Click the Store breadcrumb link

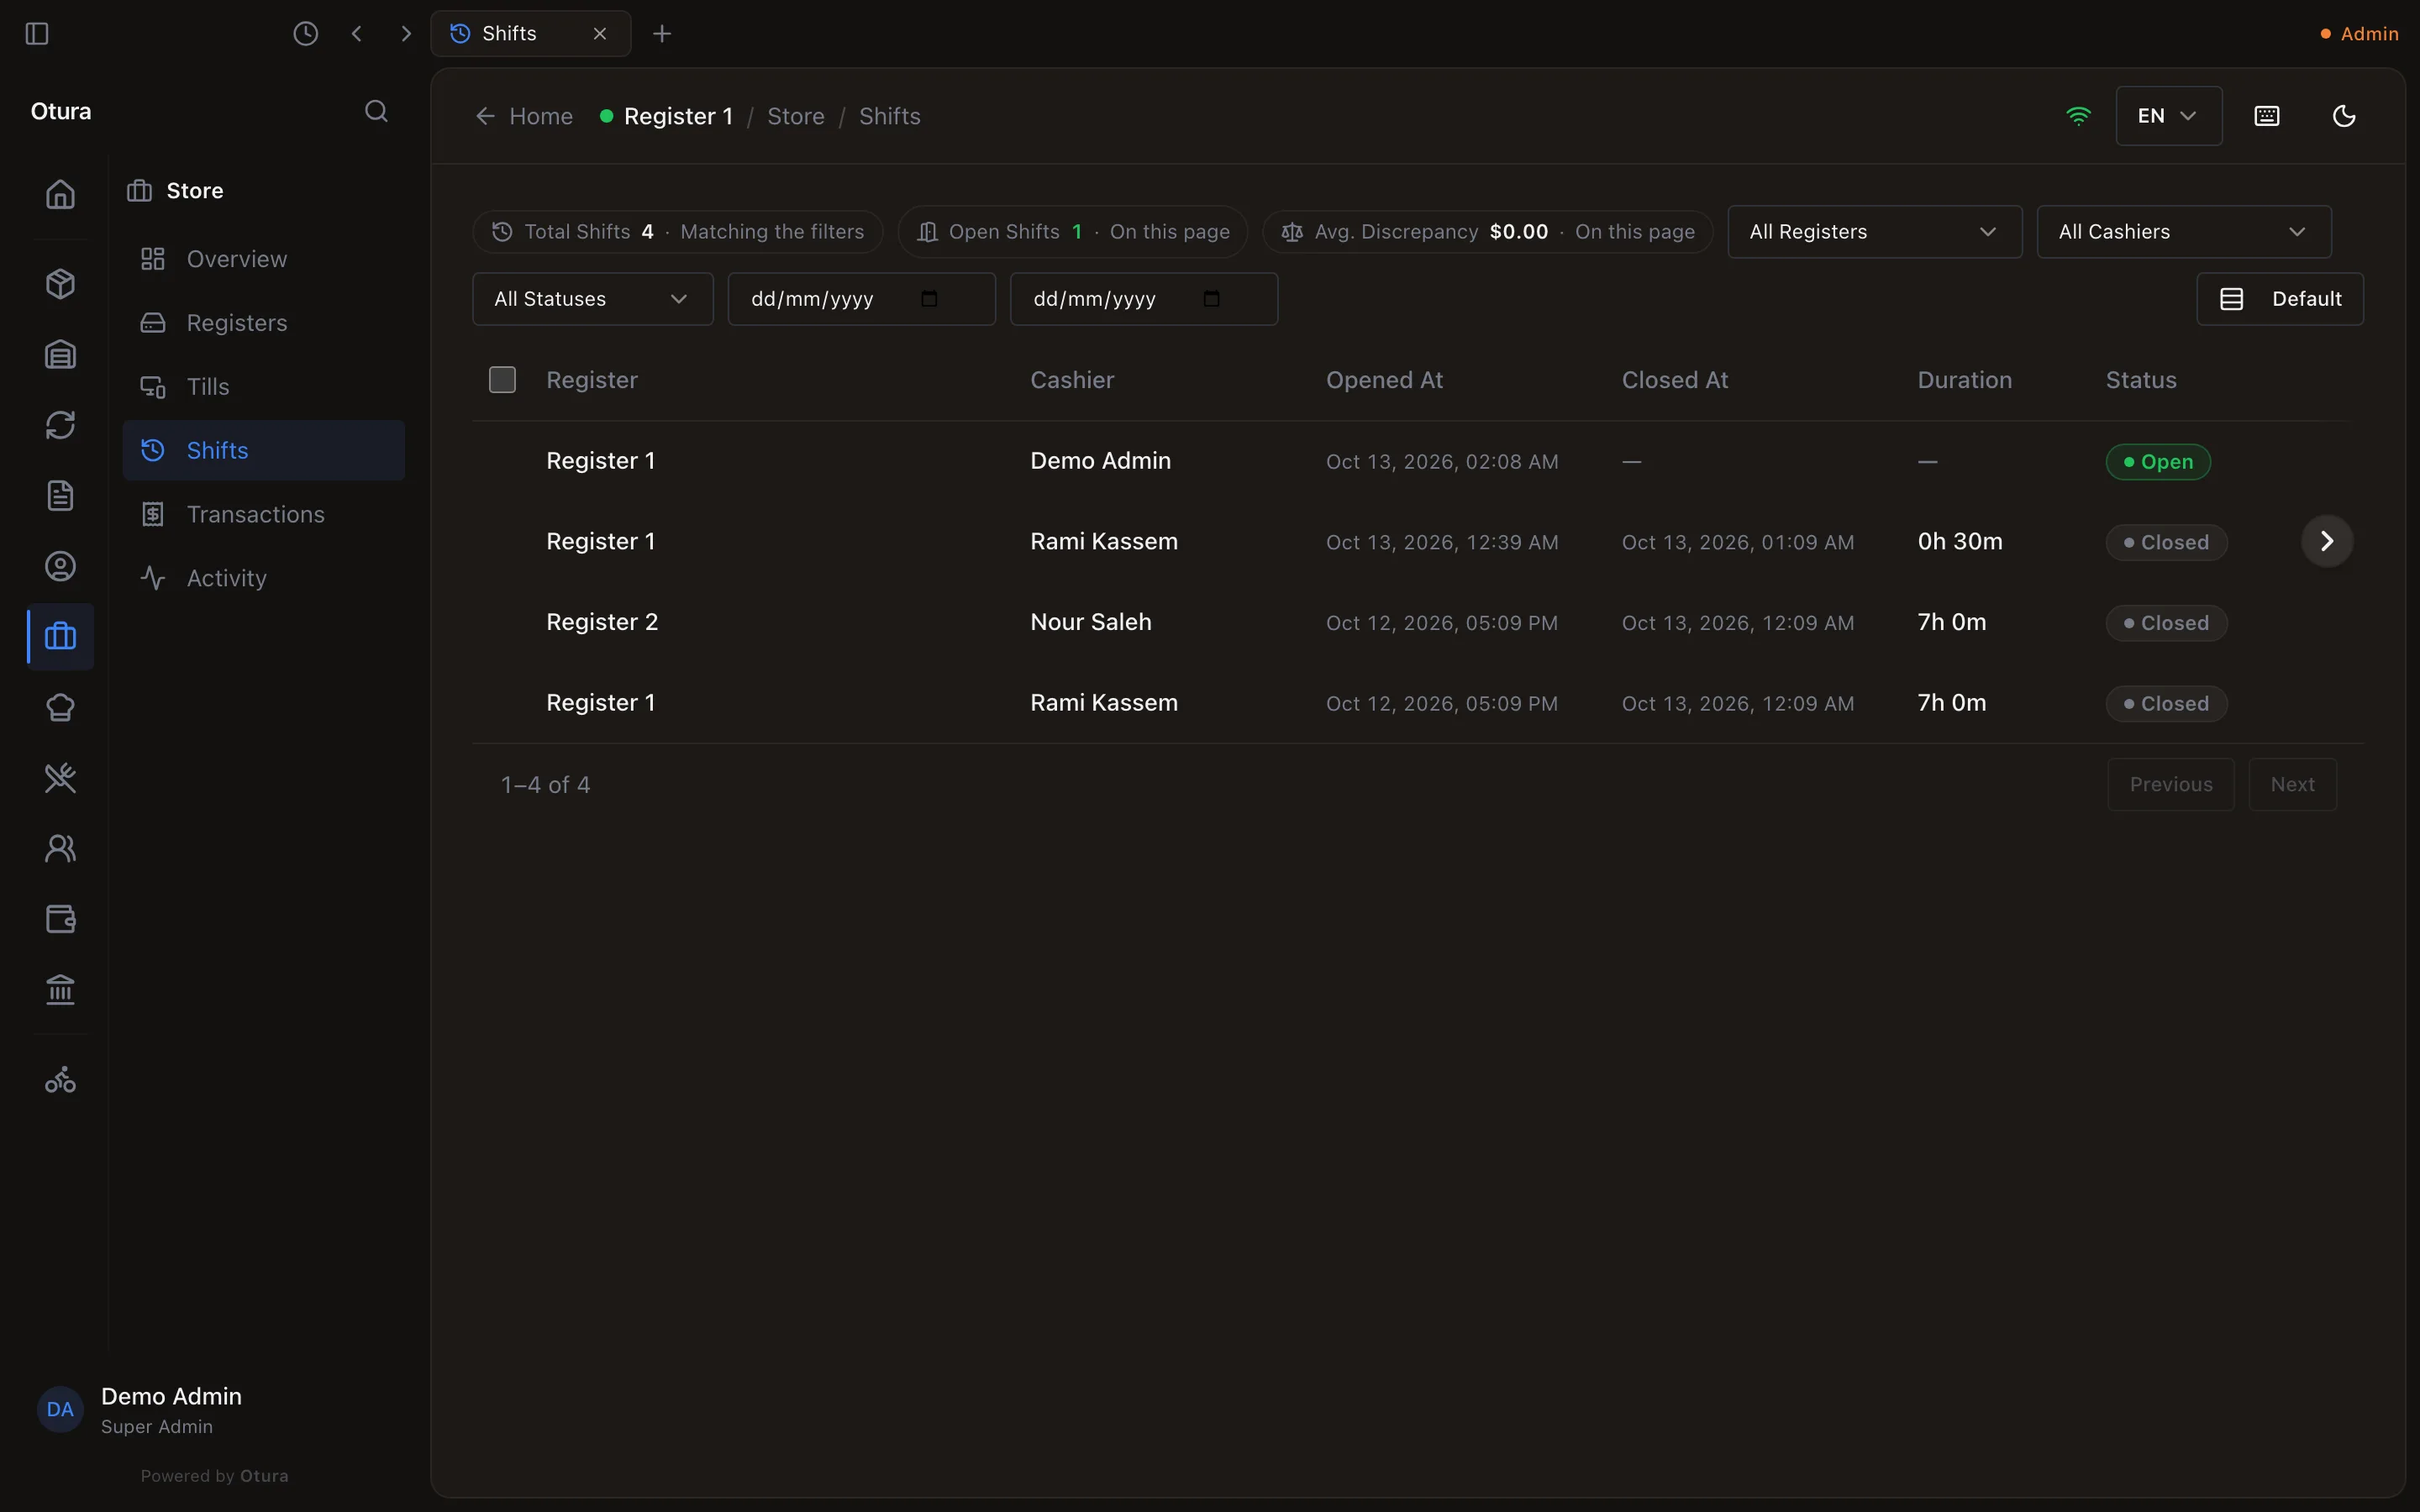[795, 116]
